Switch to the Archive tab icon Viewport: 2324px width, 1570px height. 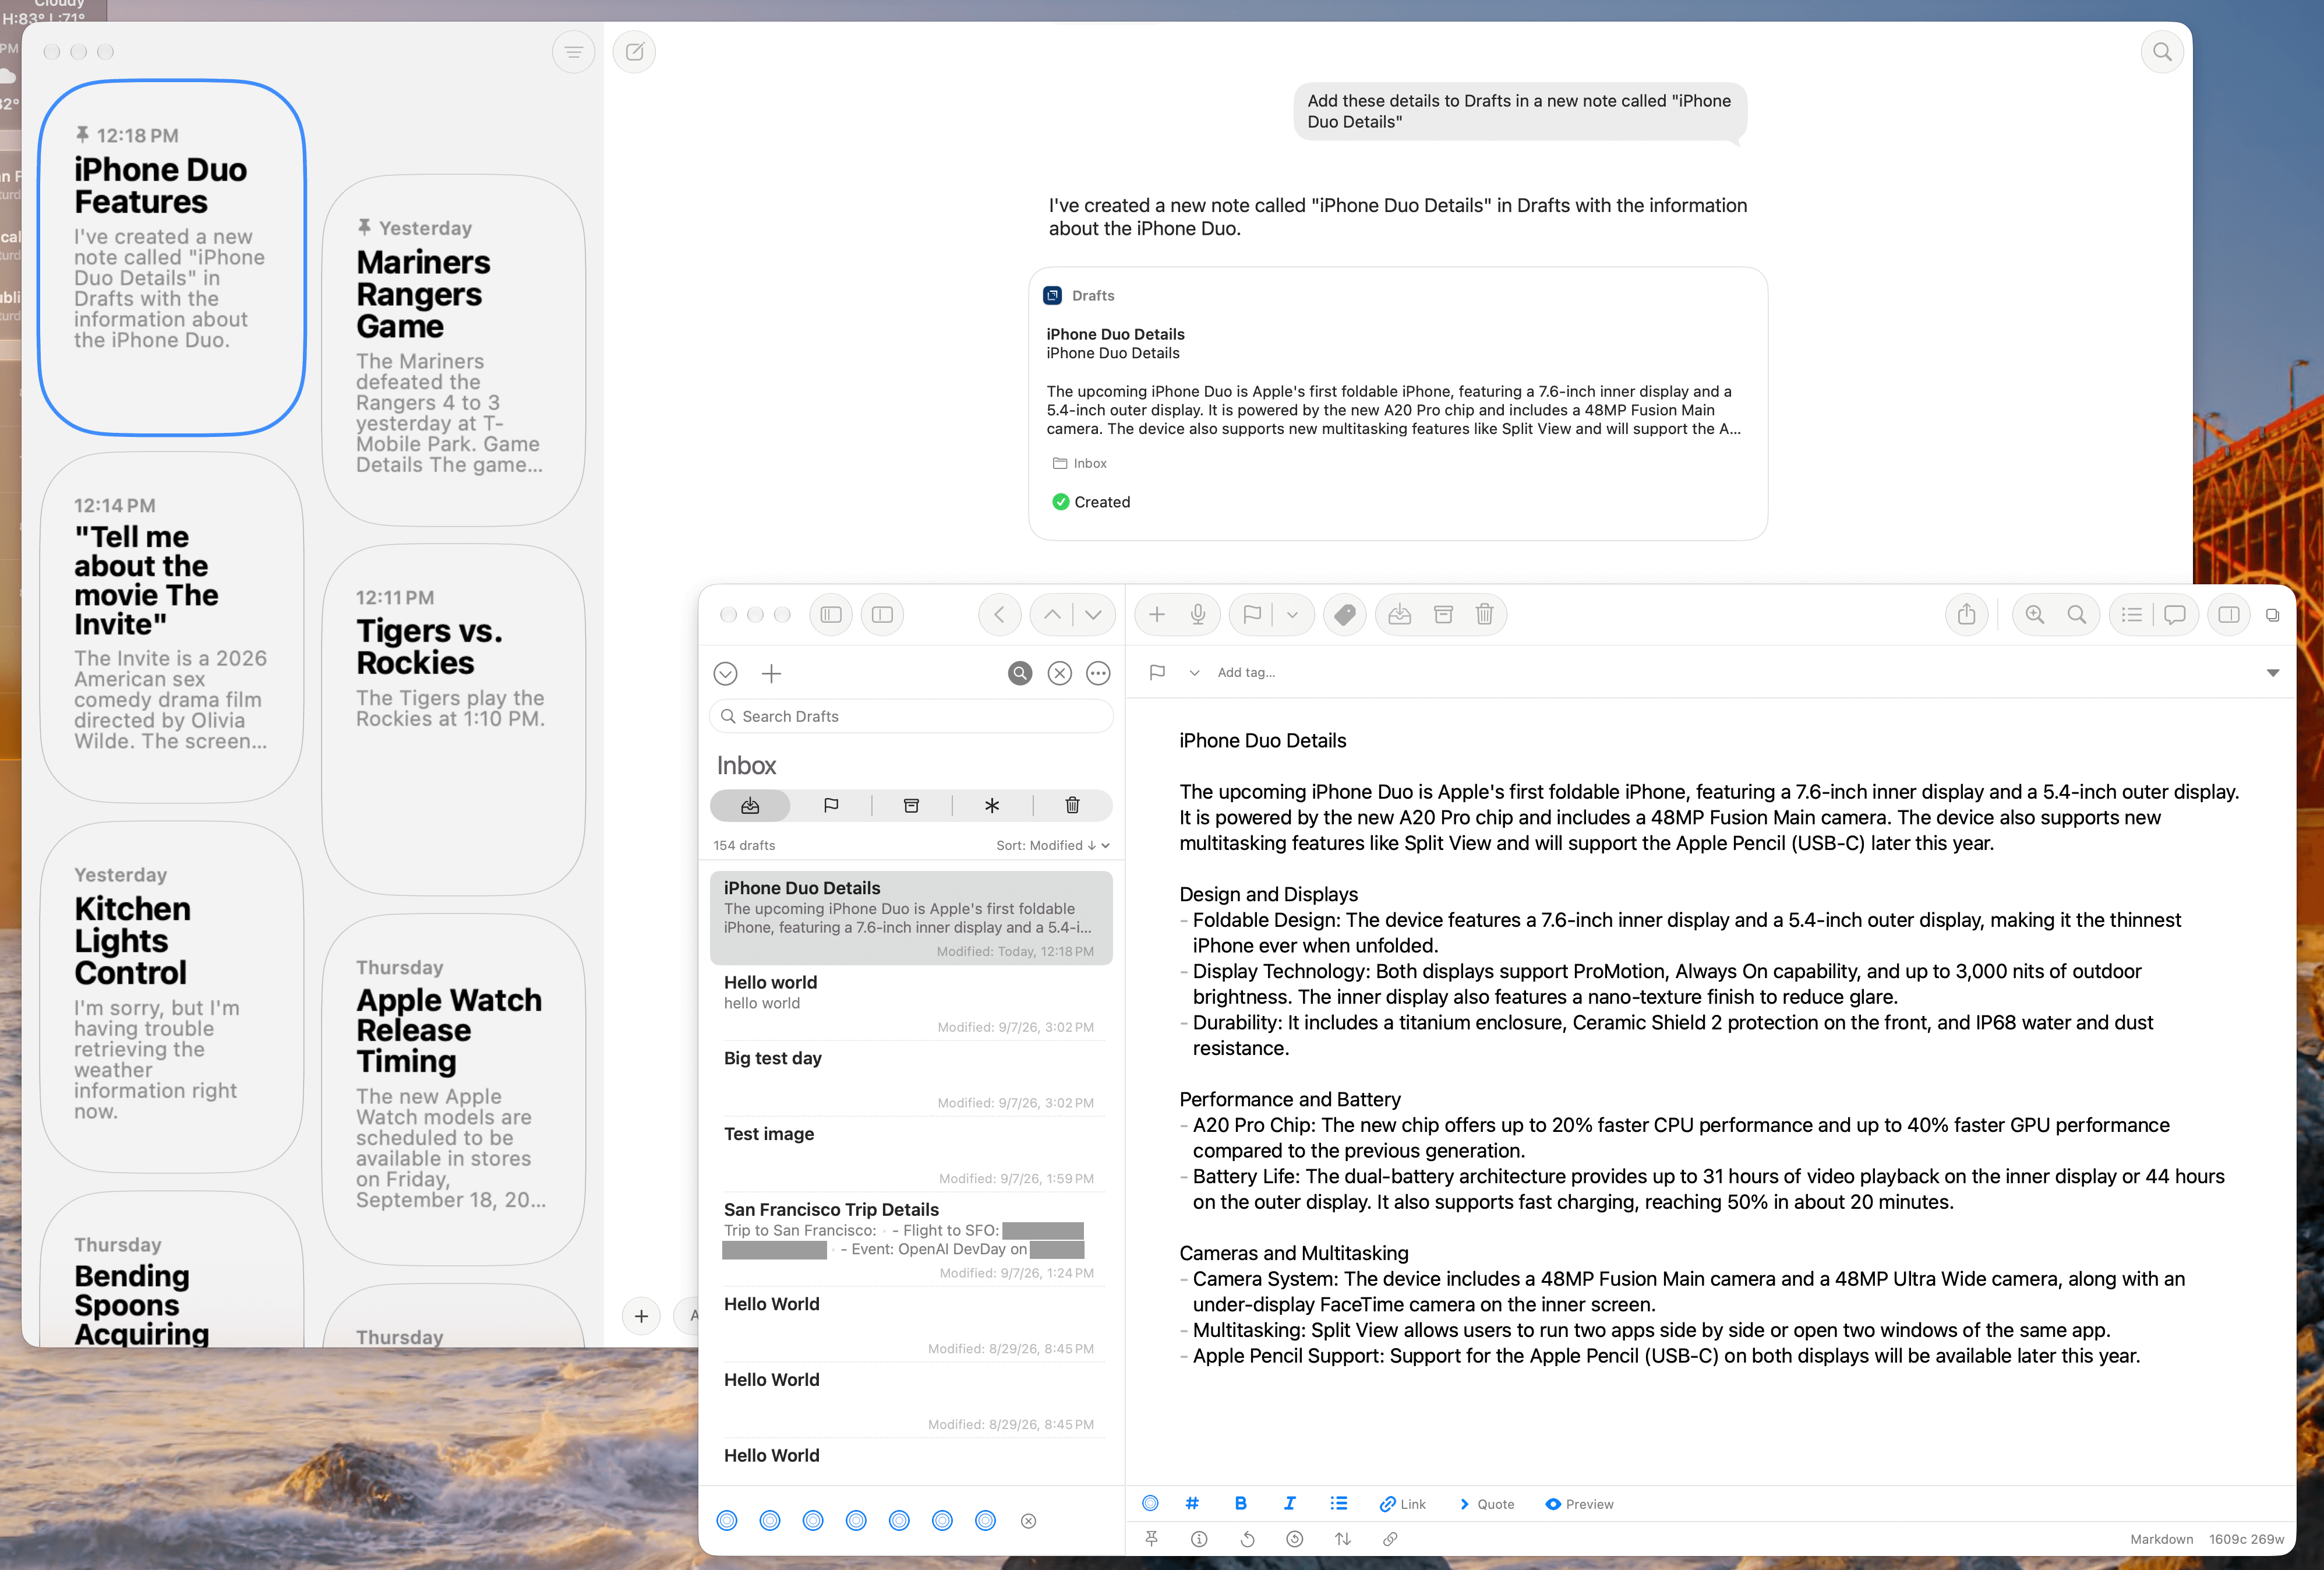912,806
